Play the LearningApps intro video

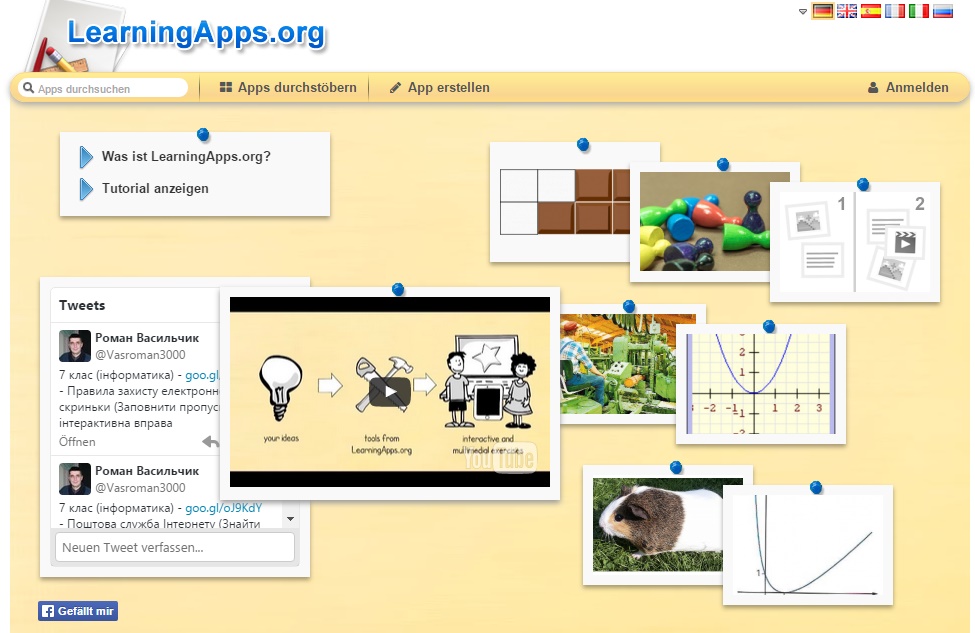(389, 391)
